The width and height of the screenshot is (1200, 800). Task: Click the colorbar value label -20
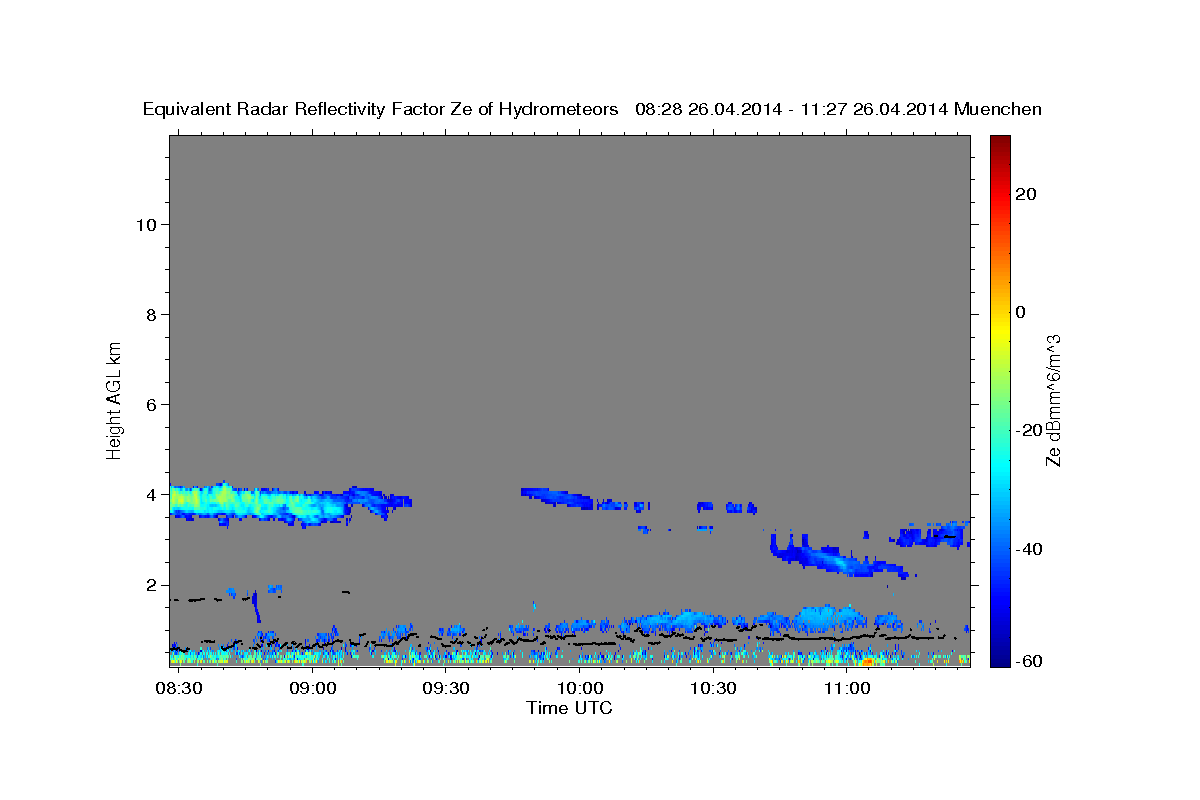click(x=1029, y=430)
